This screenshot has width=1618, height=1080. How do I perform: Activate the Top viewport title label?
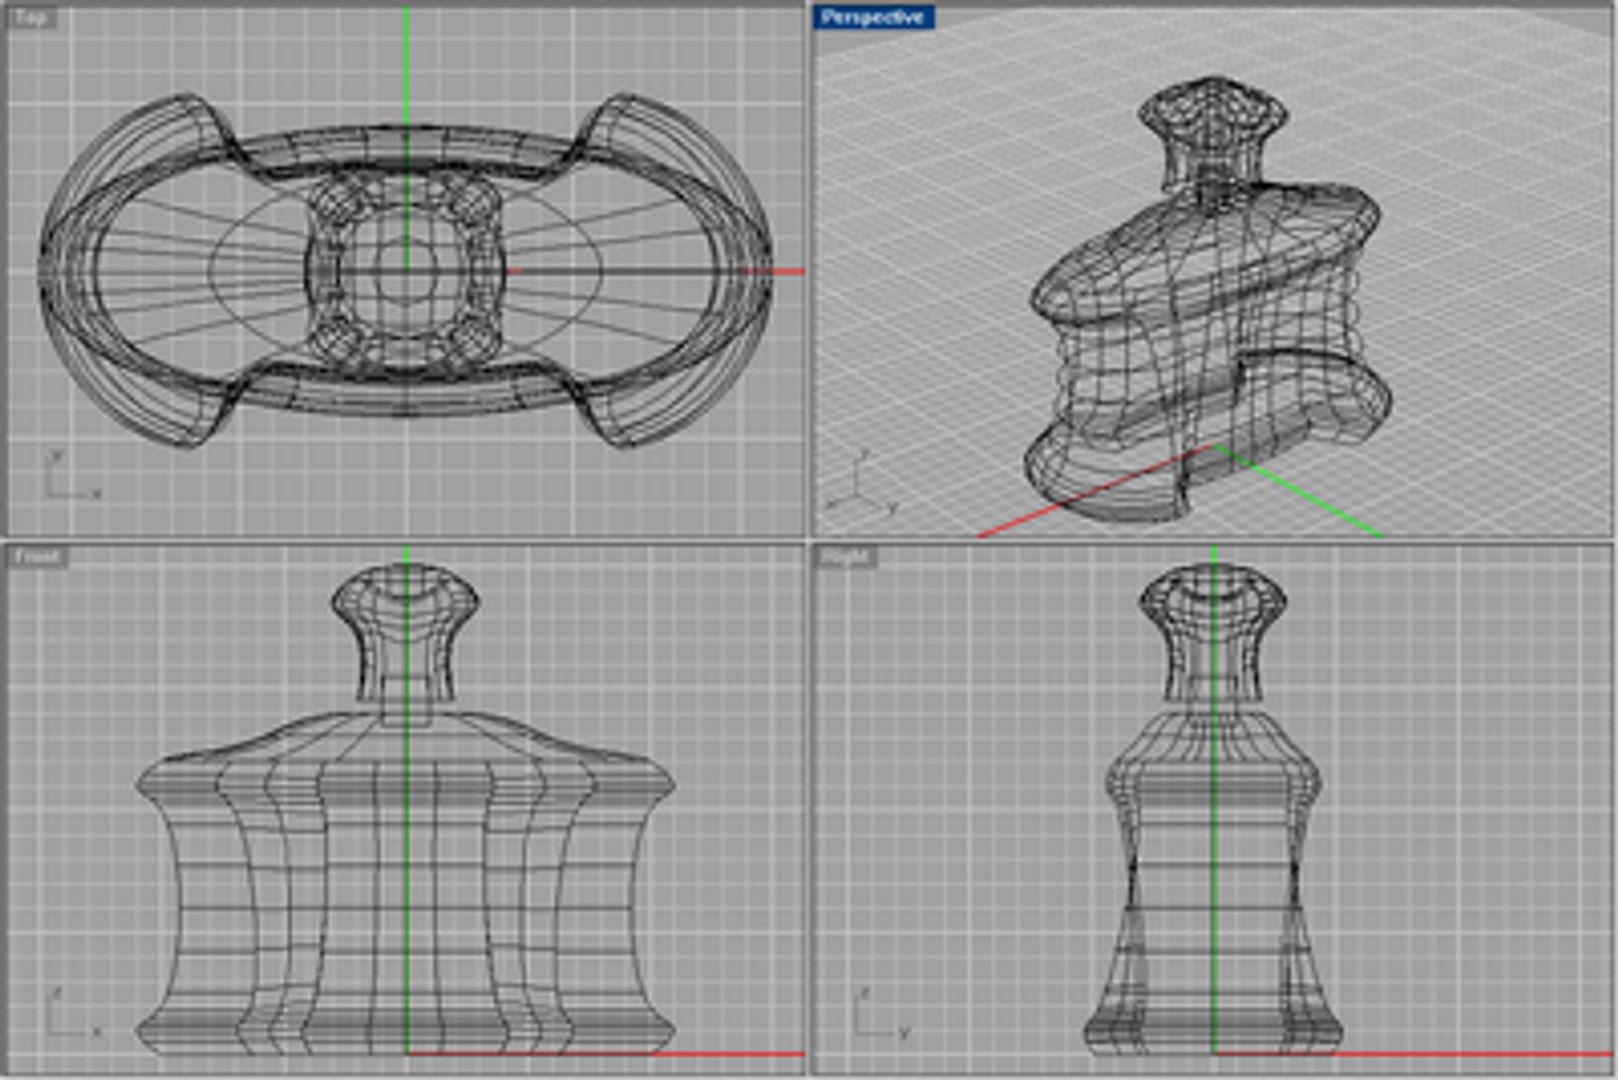click(x=31, y=17)
